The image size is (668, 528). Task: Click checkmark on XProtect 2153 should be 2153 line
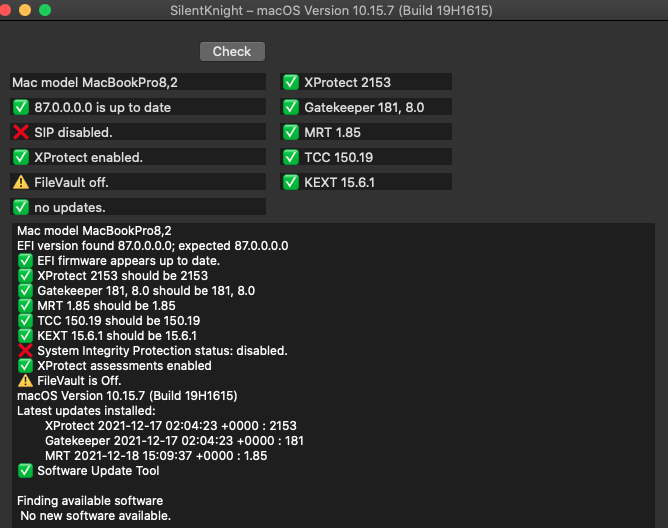(x=26, y=276)
